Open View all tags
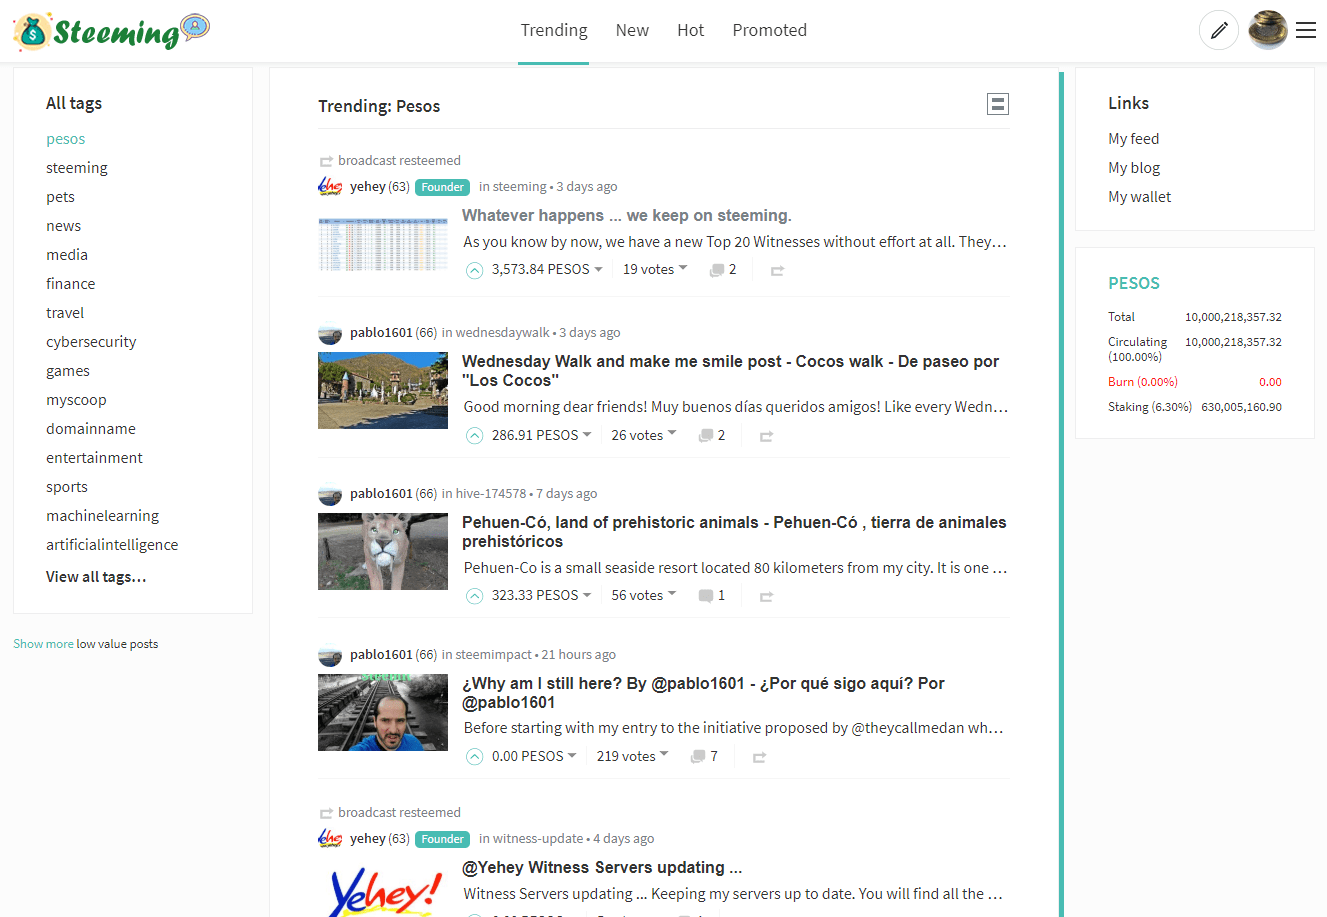The image size is (1327, 917). (96, 577)
